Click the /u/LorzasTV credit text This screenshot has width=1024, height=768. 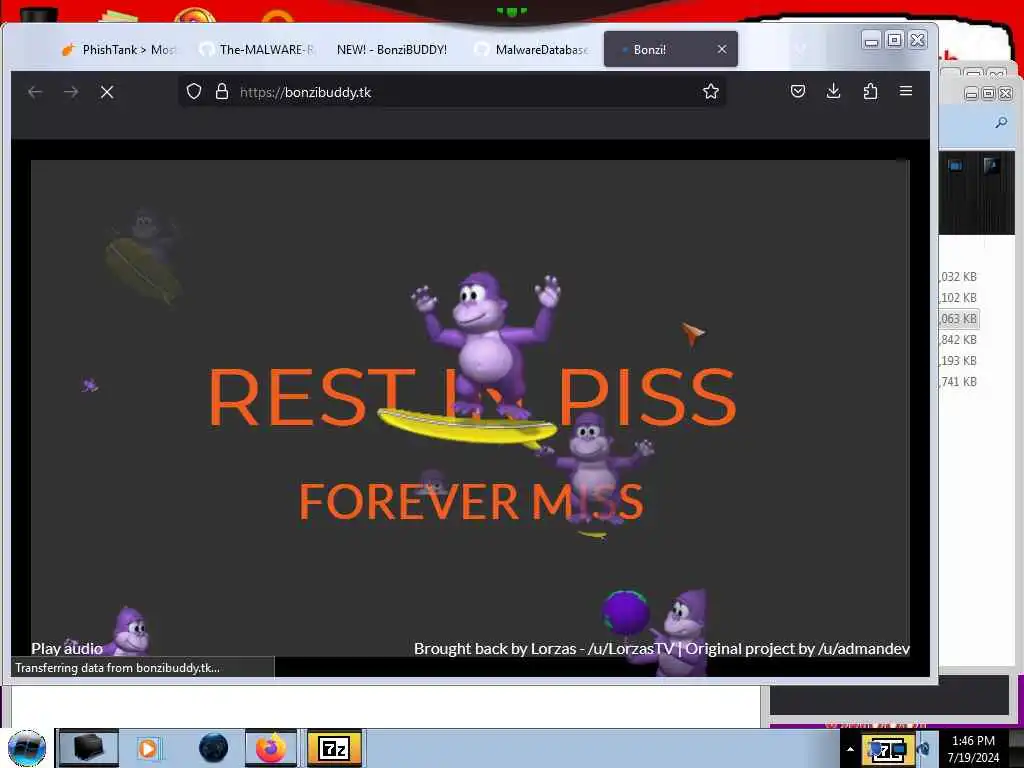click(x=631, y=648)
